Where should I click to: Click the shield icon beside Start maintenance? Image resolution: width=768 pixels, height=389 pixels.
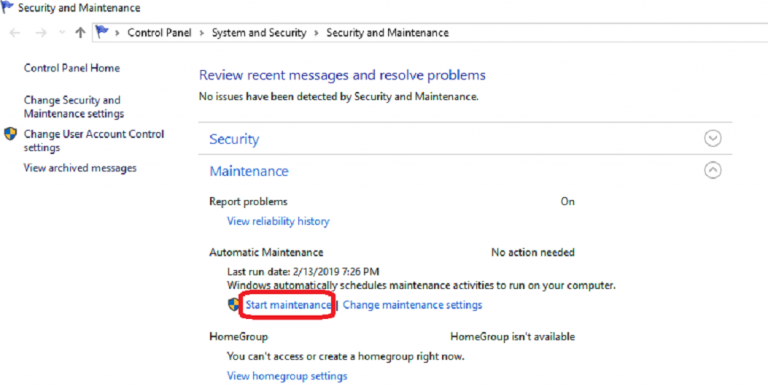tap(234, 305)
